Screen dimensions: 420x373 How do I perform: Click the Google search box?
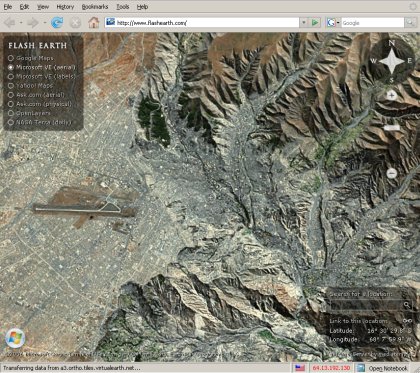(x=373, y=23)
